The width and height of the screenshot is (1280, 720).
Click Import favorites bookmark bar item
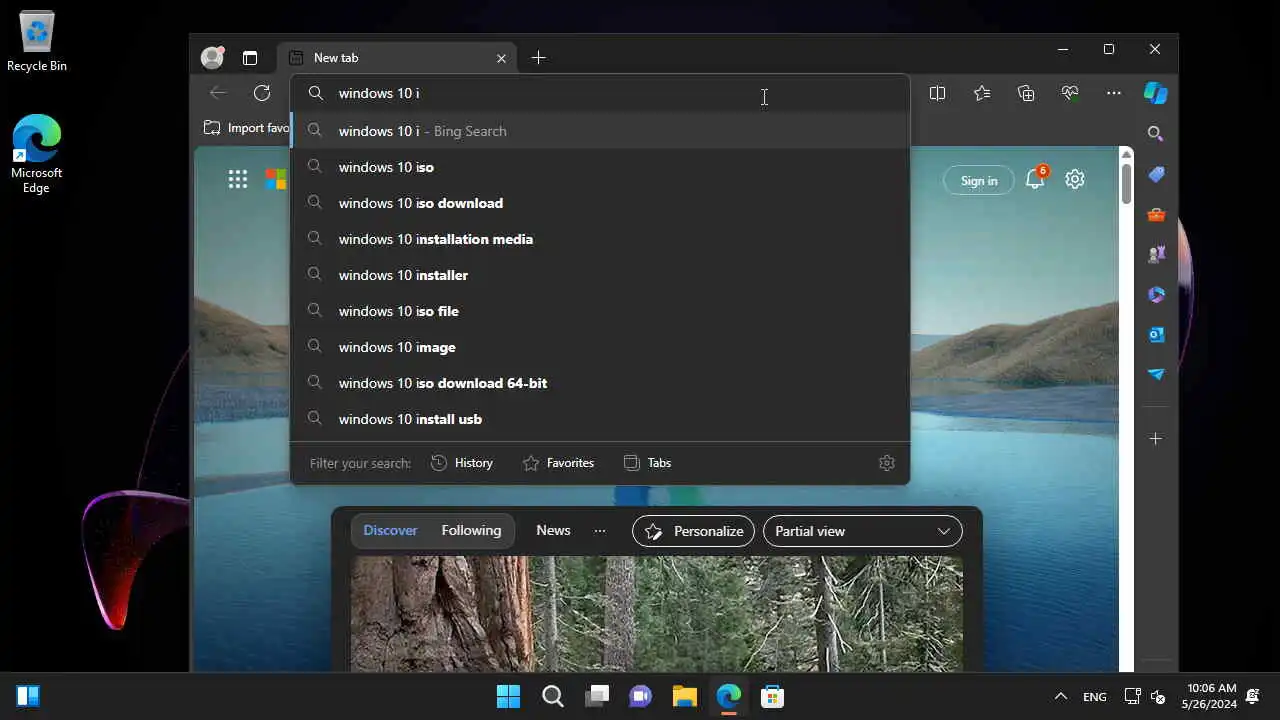247,128
